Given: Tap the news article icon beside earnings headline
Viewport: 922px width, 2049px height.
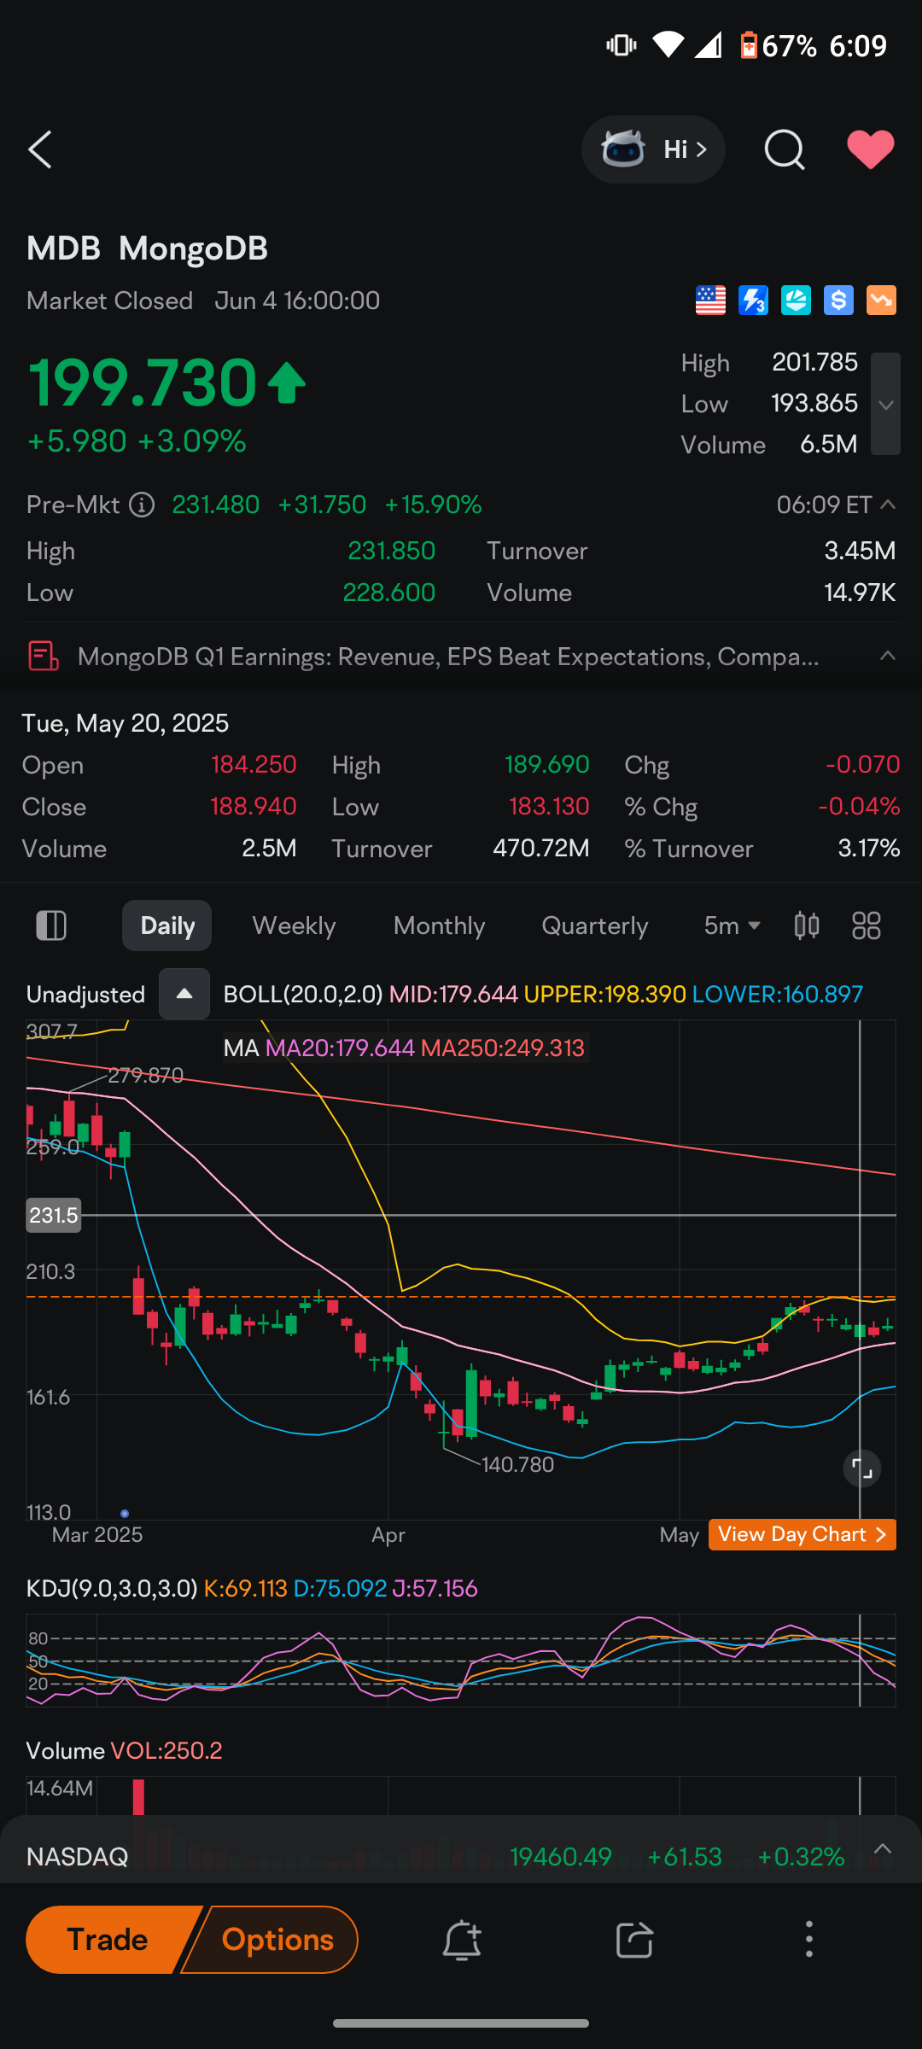Looking at the screenshot, I should pyautogui.click(x=43, y=657).
